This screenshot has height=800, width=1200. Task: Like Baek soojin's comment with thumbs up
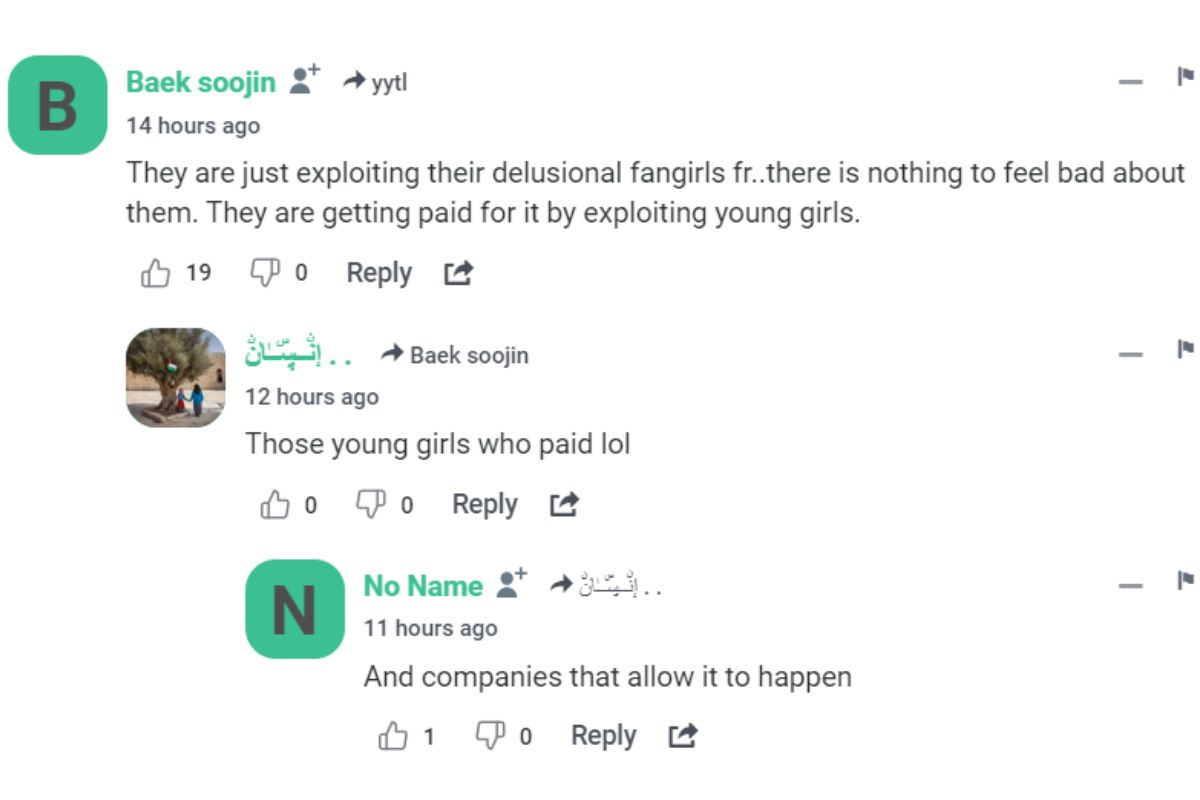156,273
